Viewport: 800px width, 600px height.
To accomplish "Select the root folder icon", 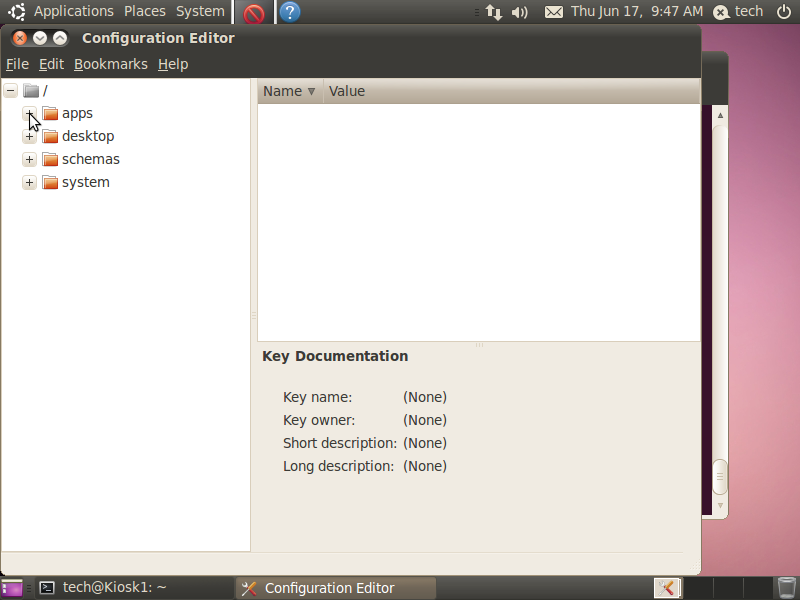I will coord(31,90).
